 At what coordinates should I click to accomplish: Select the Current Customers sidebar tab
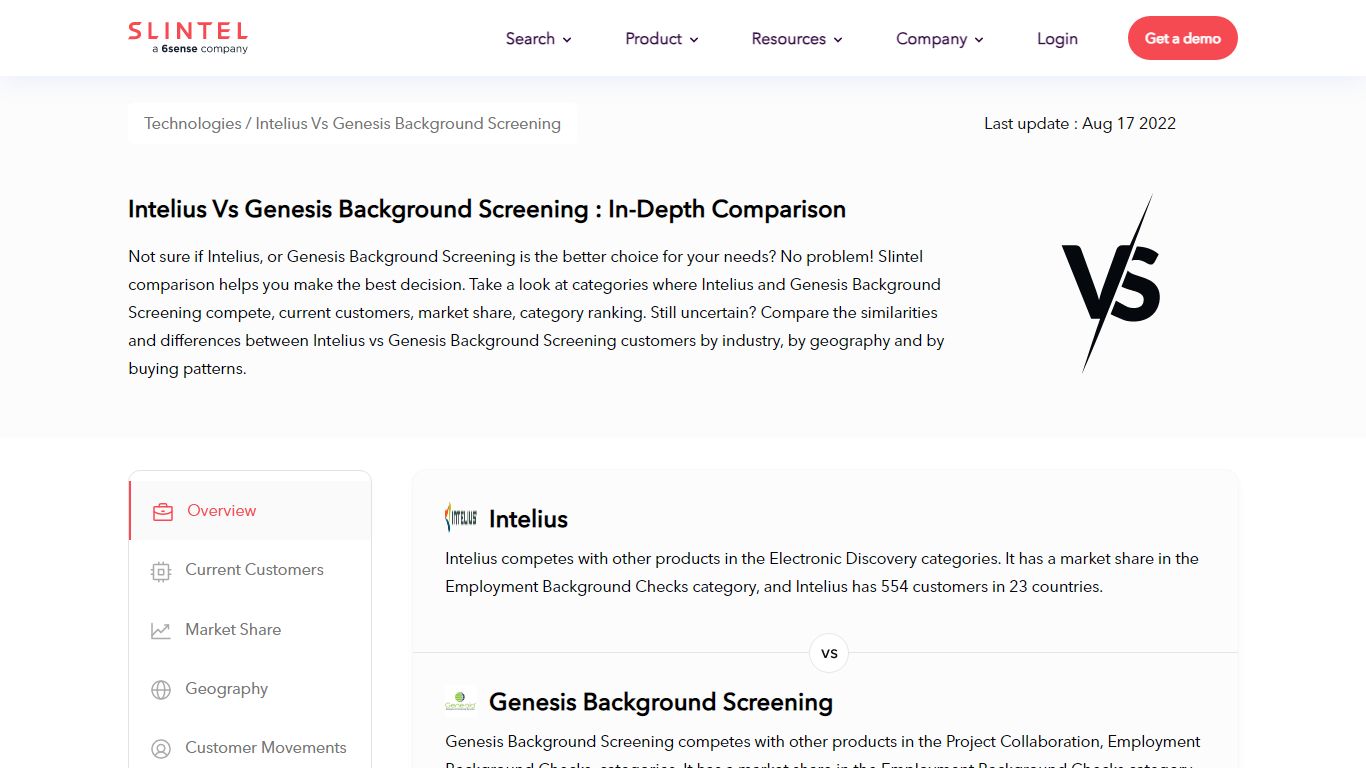coord(250,570)
